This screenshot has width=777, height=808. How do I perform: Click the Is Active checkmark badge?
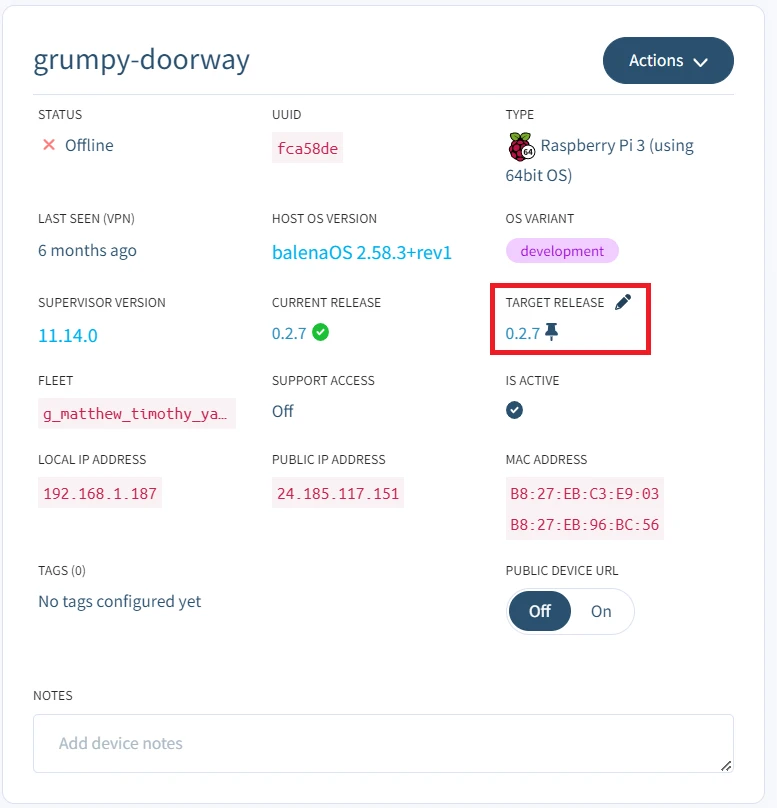pos(514,410)
